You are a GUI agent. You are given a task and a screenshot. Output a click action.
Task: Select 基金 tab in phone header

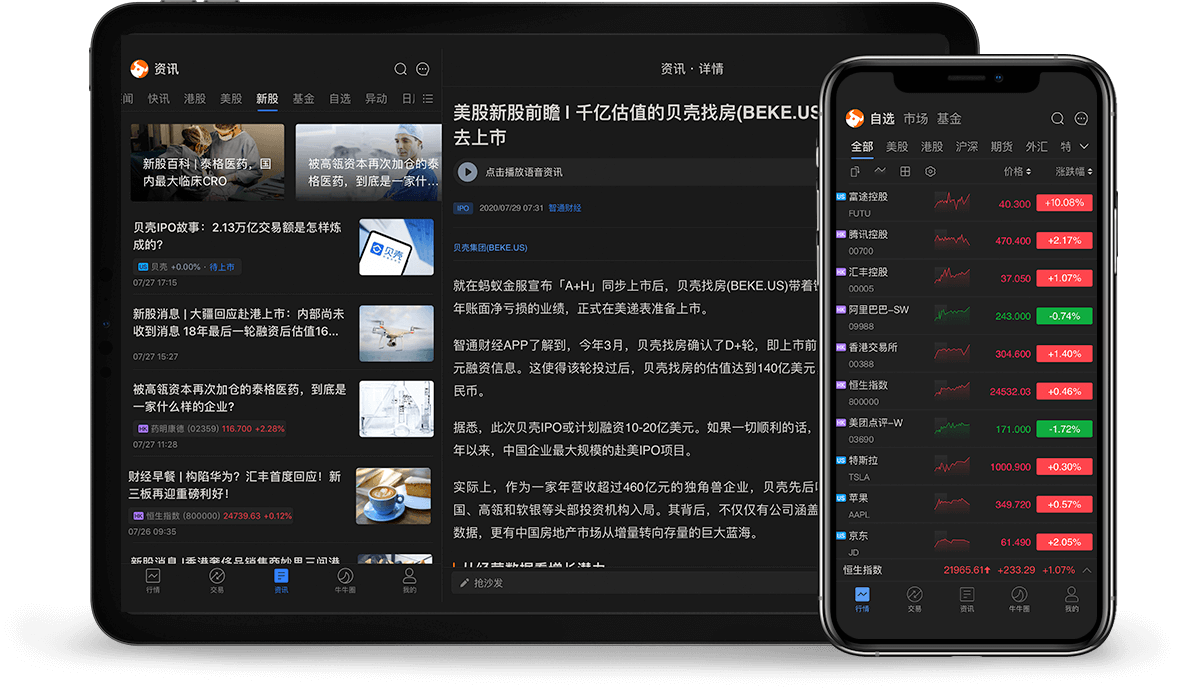click(x=949, y=119)
